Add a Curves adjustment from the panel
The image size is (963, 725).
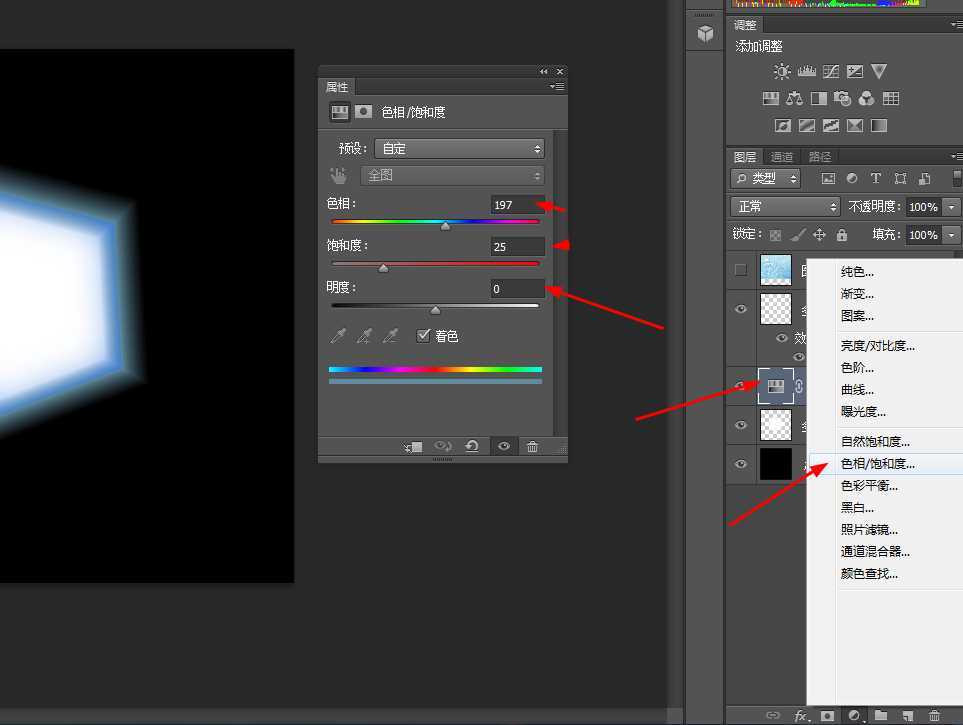(831, 71)
